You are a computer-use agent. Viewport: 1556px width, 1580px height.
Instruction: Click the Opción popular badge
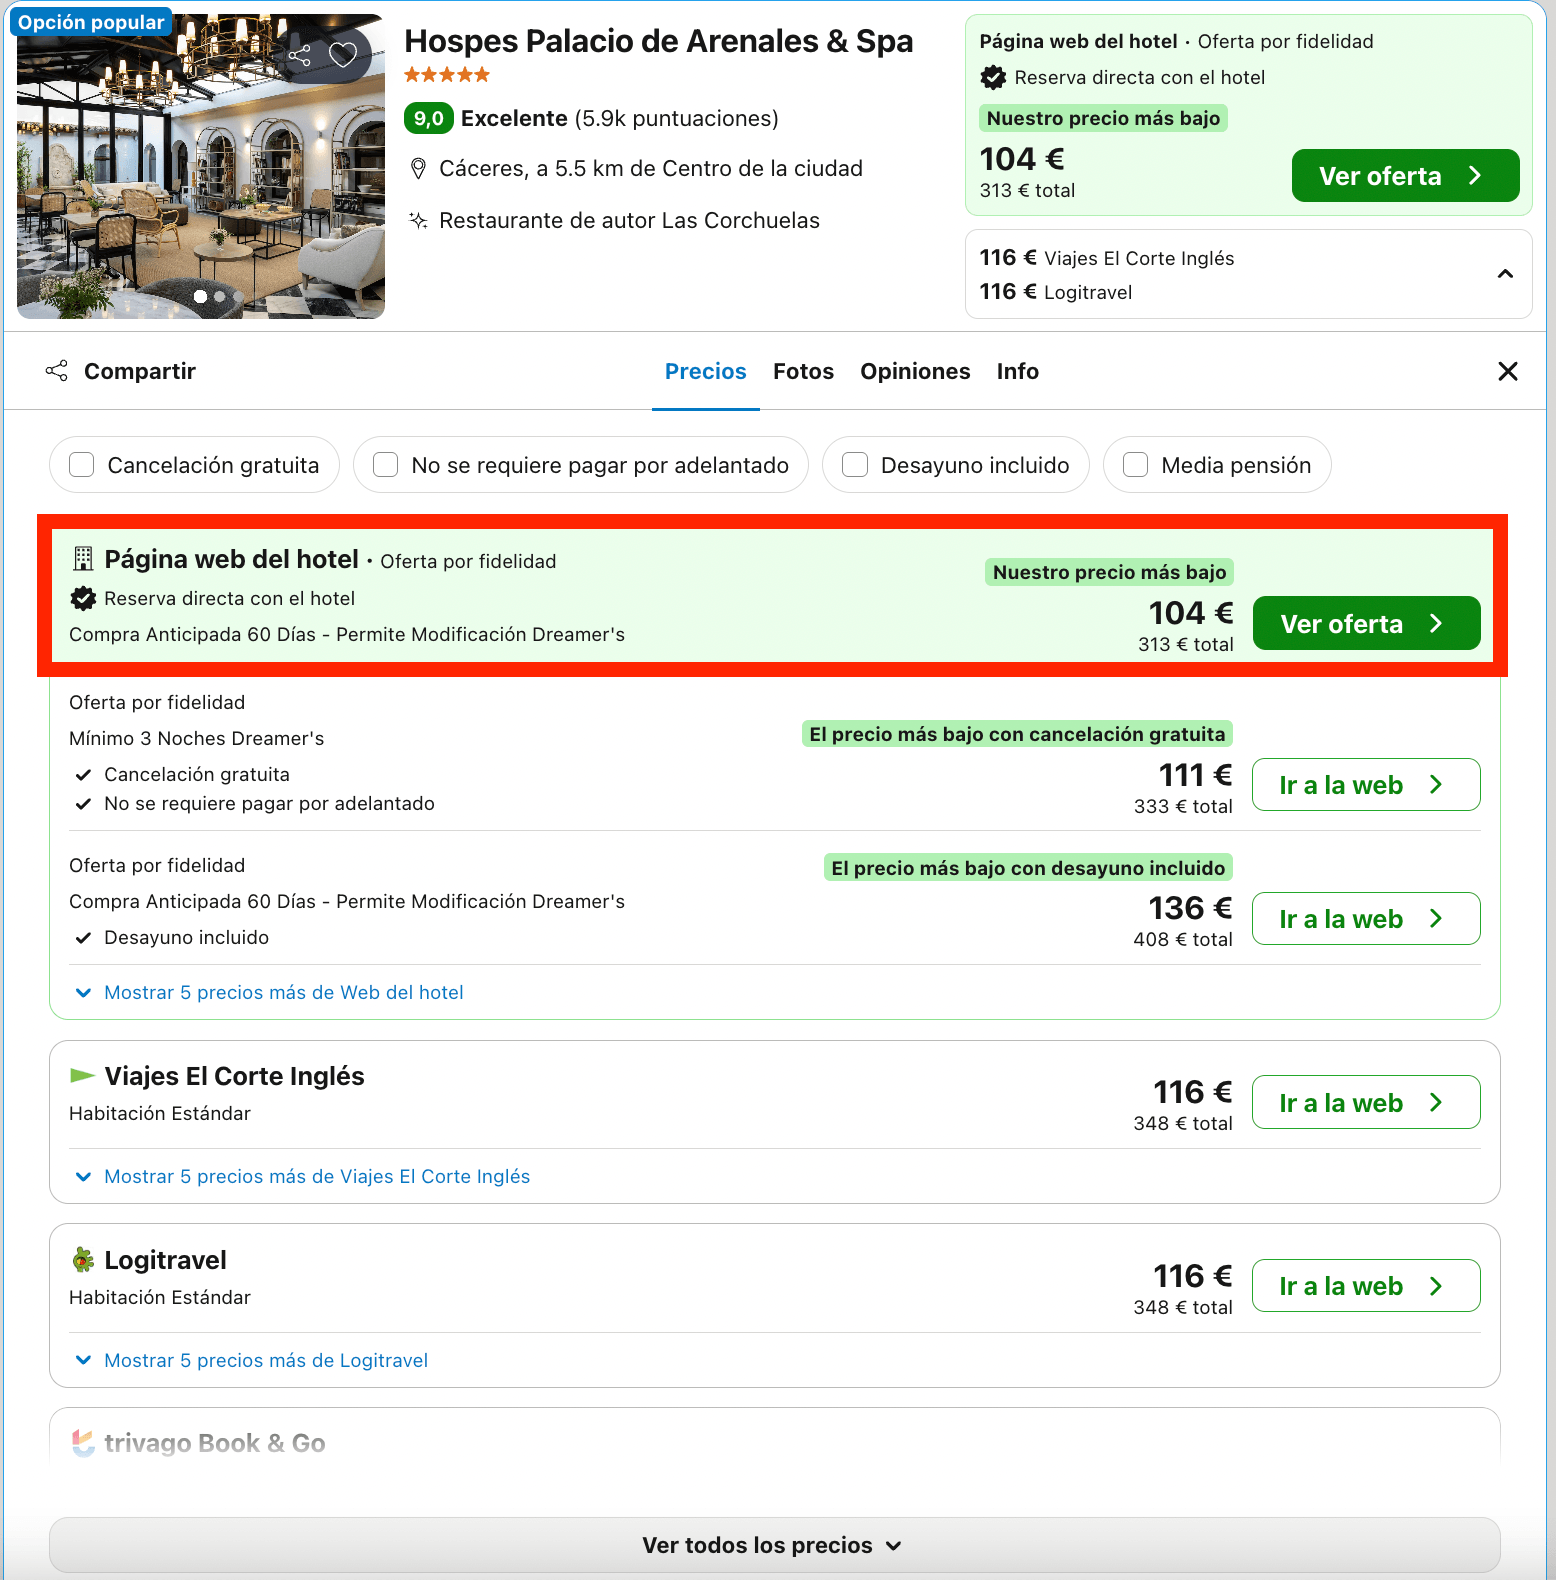pyautogui.click(x=91, y=22)
